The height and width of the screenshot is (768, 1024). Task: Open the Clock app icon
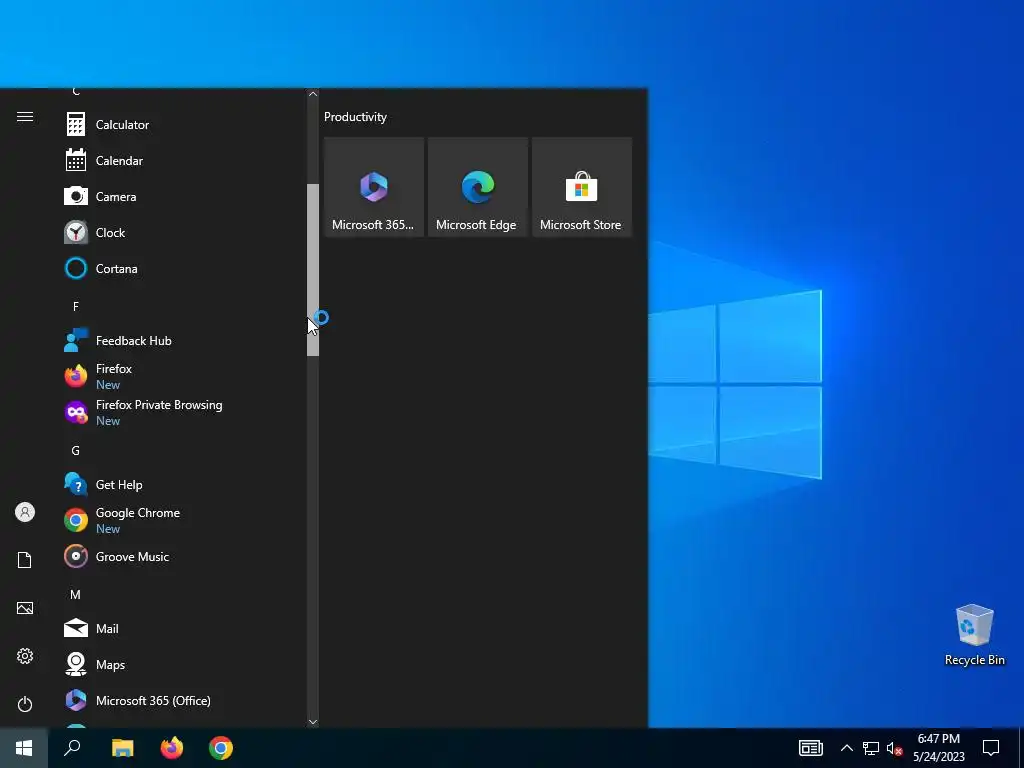coord(76,232)
